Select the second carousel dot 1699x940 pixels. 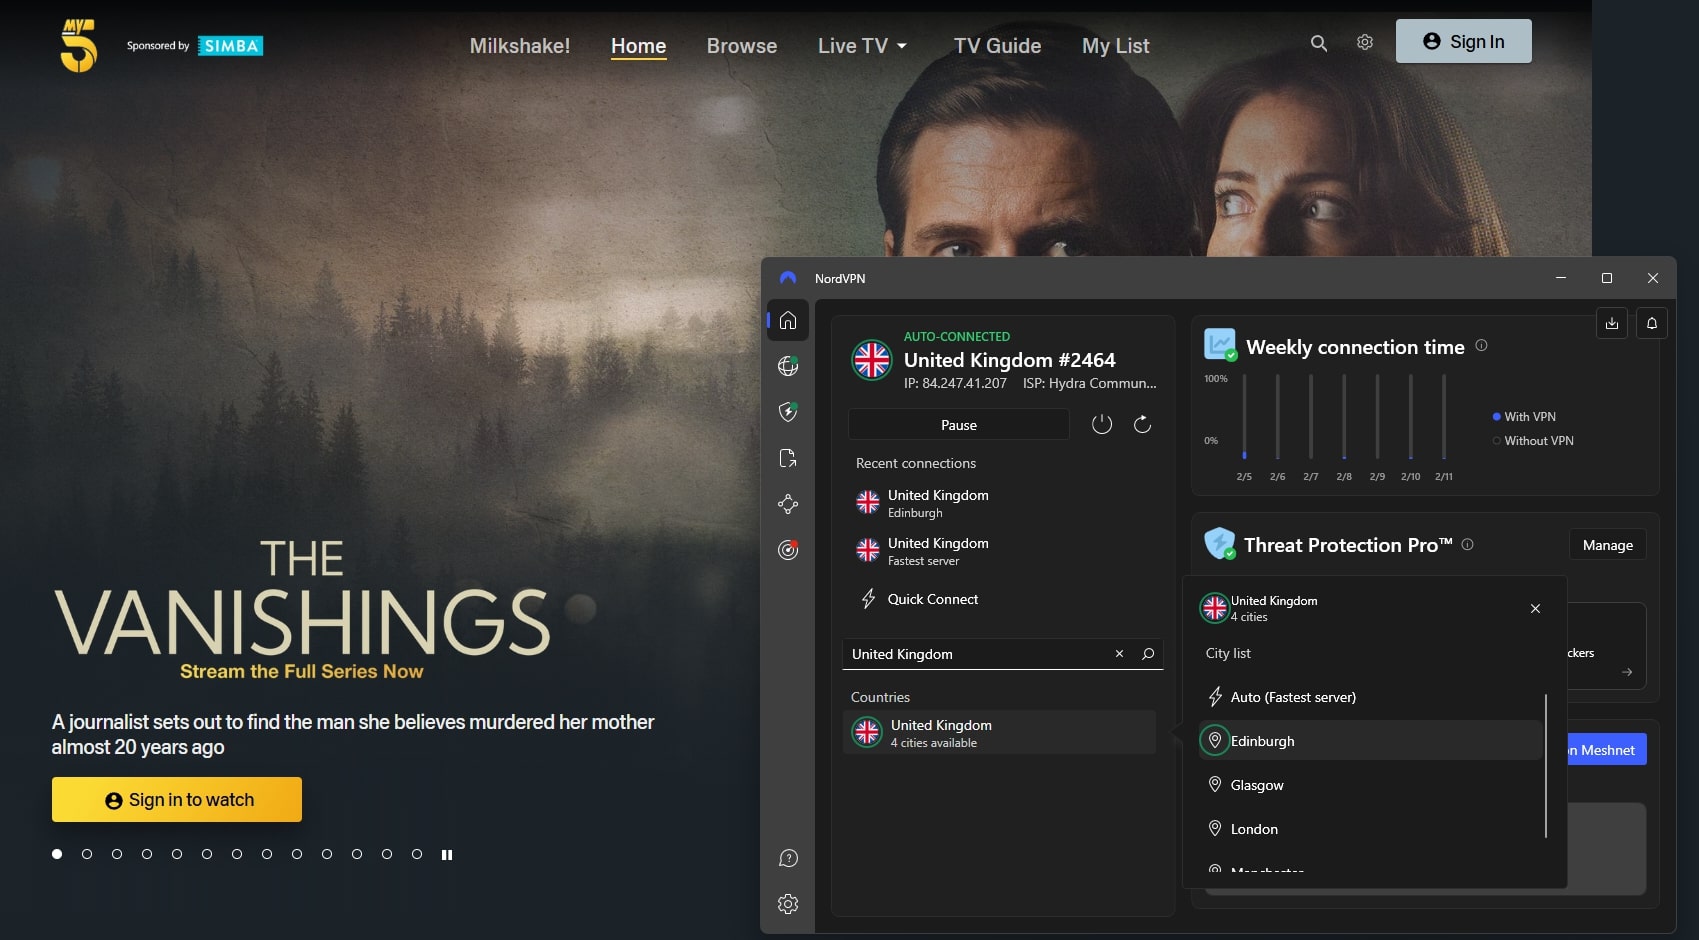tap(87, 854)
